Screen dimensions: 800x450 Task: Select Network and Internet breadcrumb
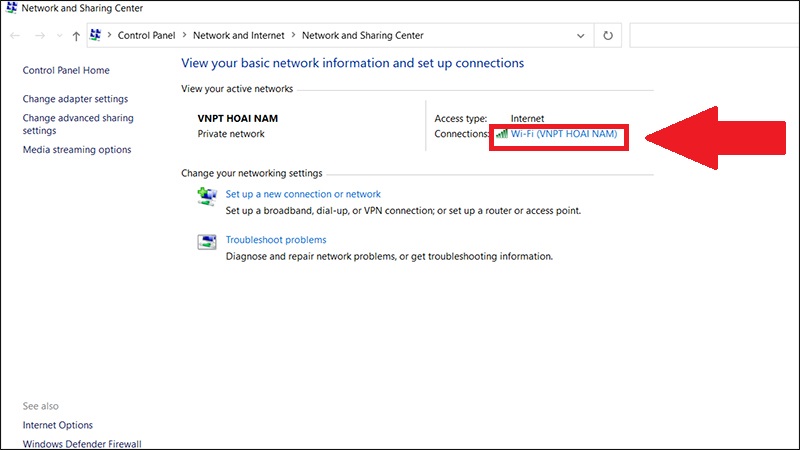click(x=238, y=35)
